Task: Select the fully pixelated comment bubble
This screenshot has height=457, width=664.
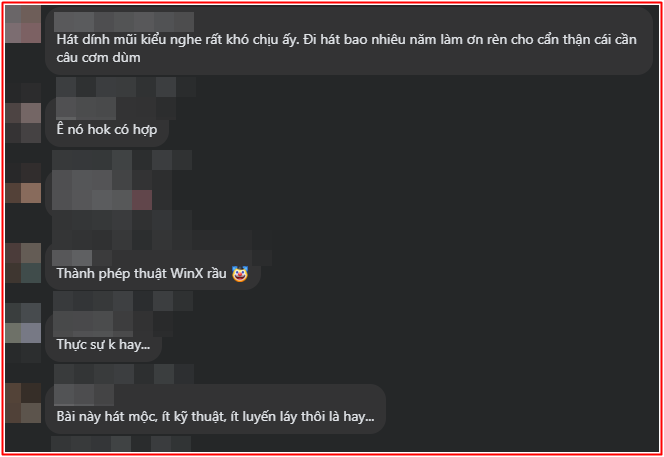Action: (102, 190)
